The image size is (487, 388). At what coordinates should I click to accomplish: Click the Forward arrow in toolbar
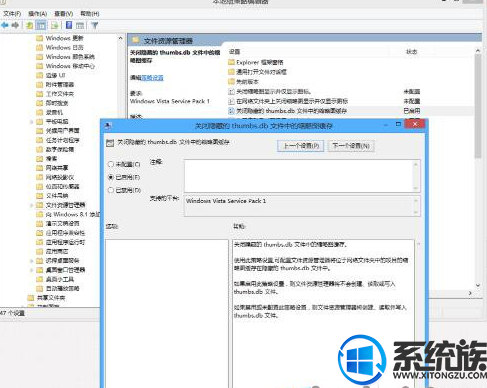point(15,25)
